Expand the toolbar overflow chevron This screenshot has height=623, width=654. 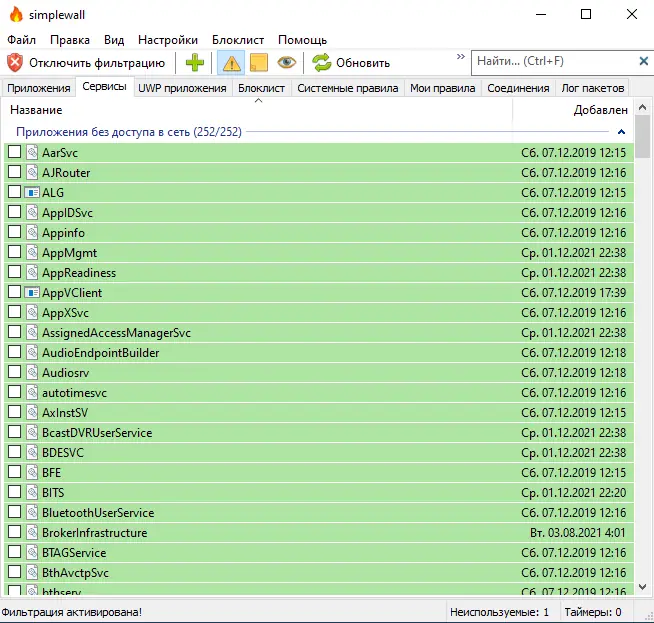pyautogui.click(x=460, y=56)
